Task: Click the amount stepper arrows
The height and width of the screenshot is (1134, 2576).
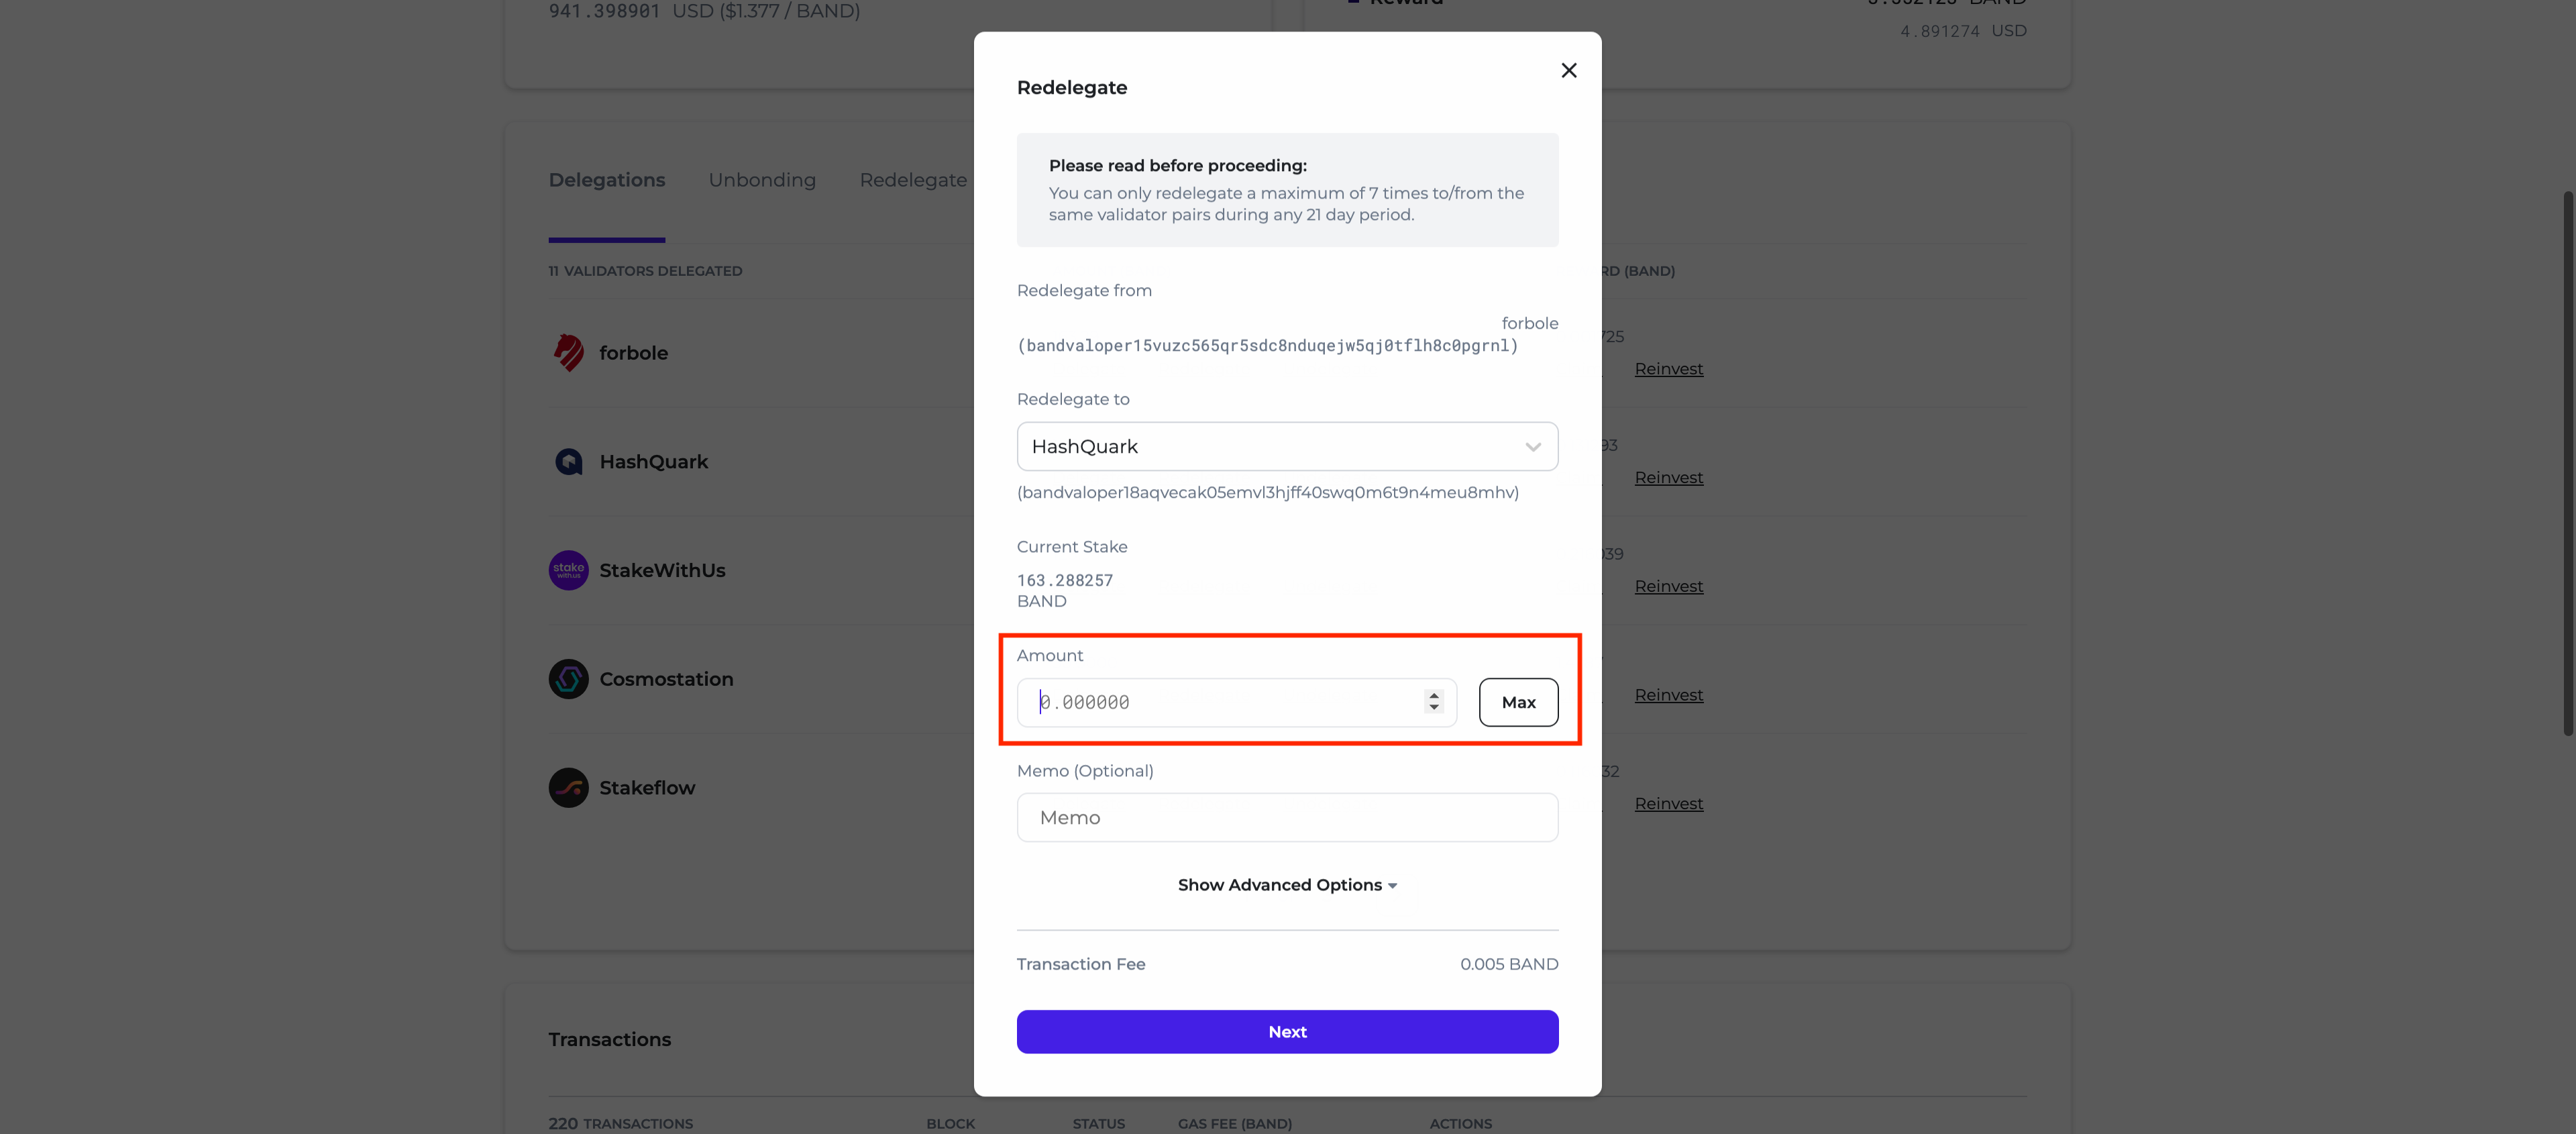Action: click(x=1433, y=702)
